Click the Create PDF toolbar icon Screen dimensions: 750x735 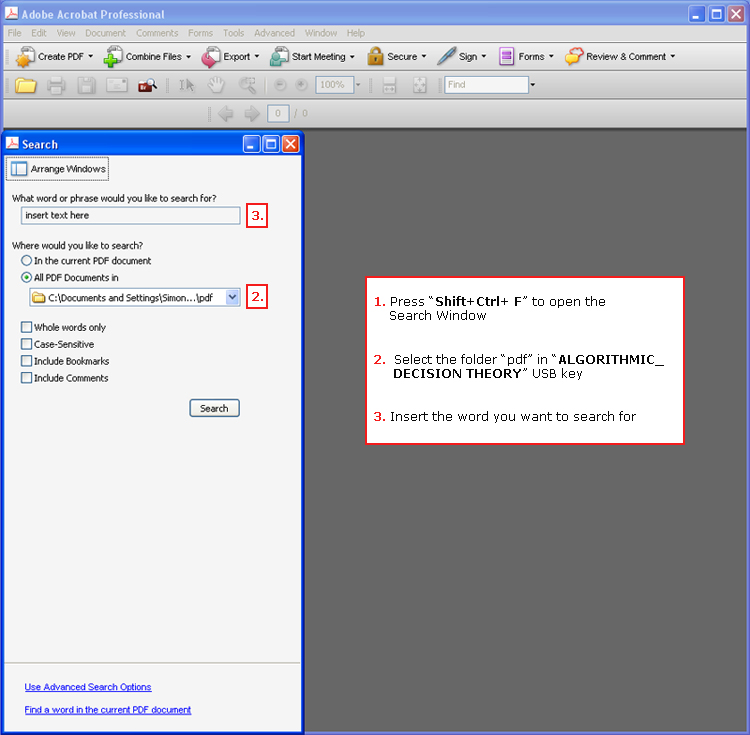click(25, 56)
